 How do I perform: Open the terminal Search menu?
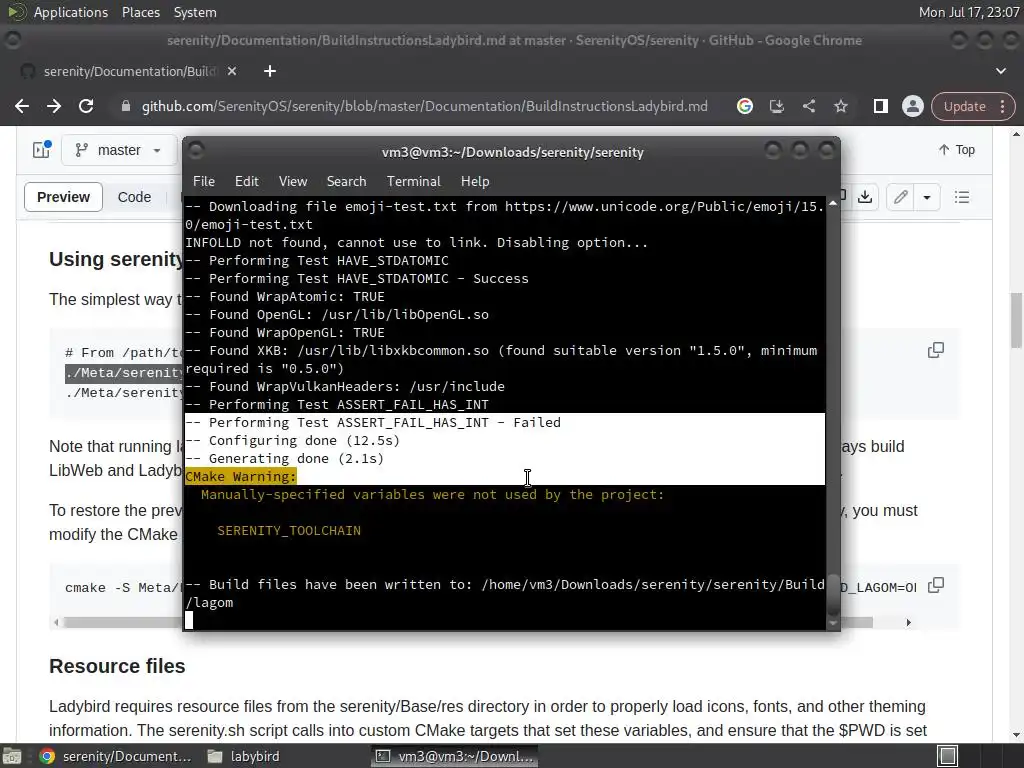(x=346, y=182)
